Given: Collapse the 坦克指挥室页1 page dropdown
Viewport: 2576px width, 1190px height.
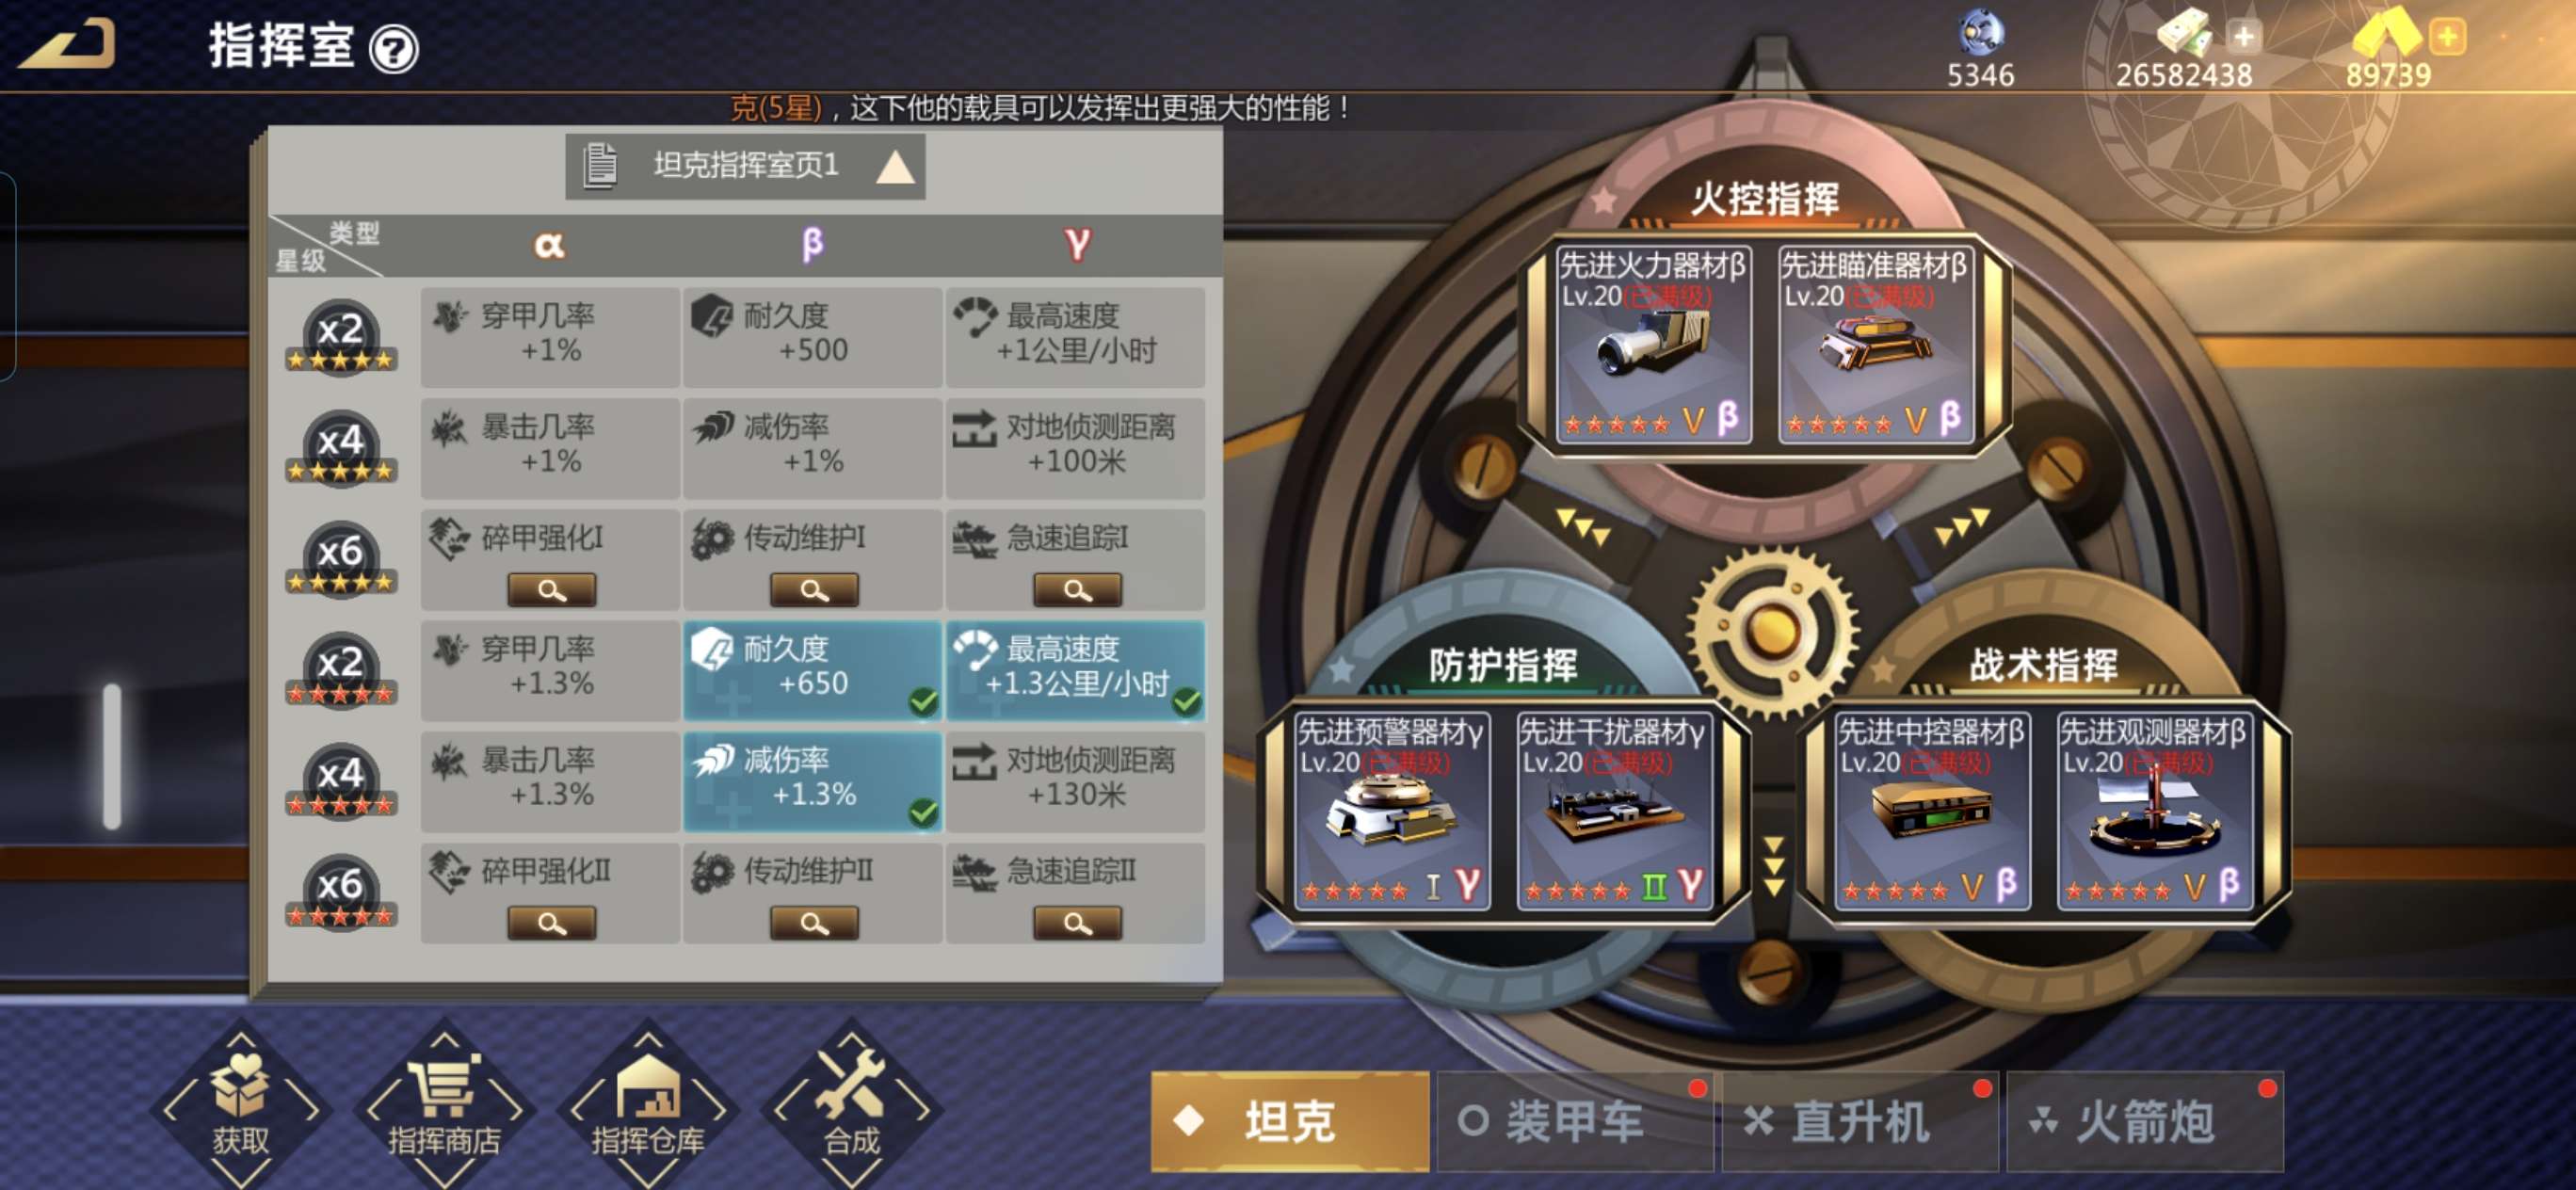Looking at the screenshot, I should coord(745,166).
